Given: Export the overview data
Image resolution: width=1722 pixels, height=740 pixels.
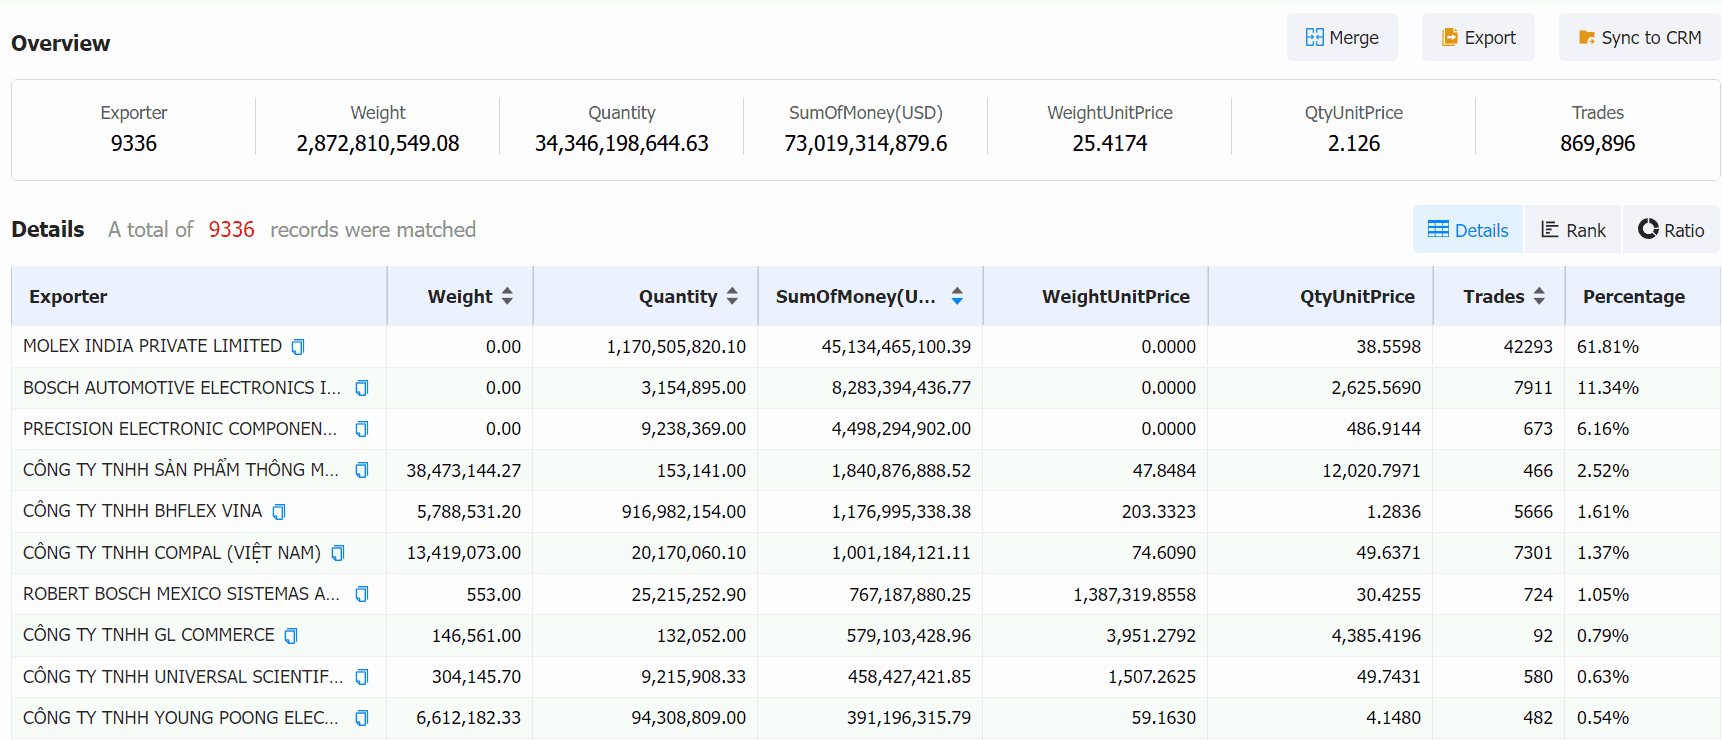Looking at the screenshot, I should coord(1478,37).
